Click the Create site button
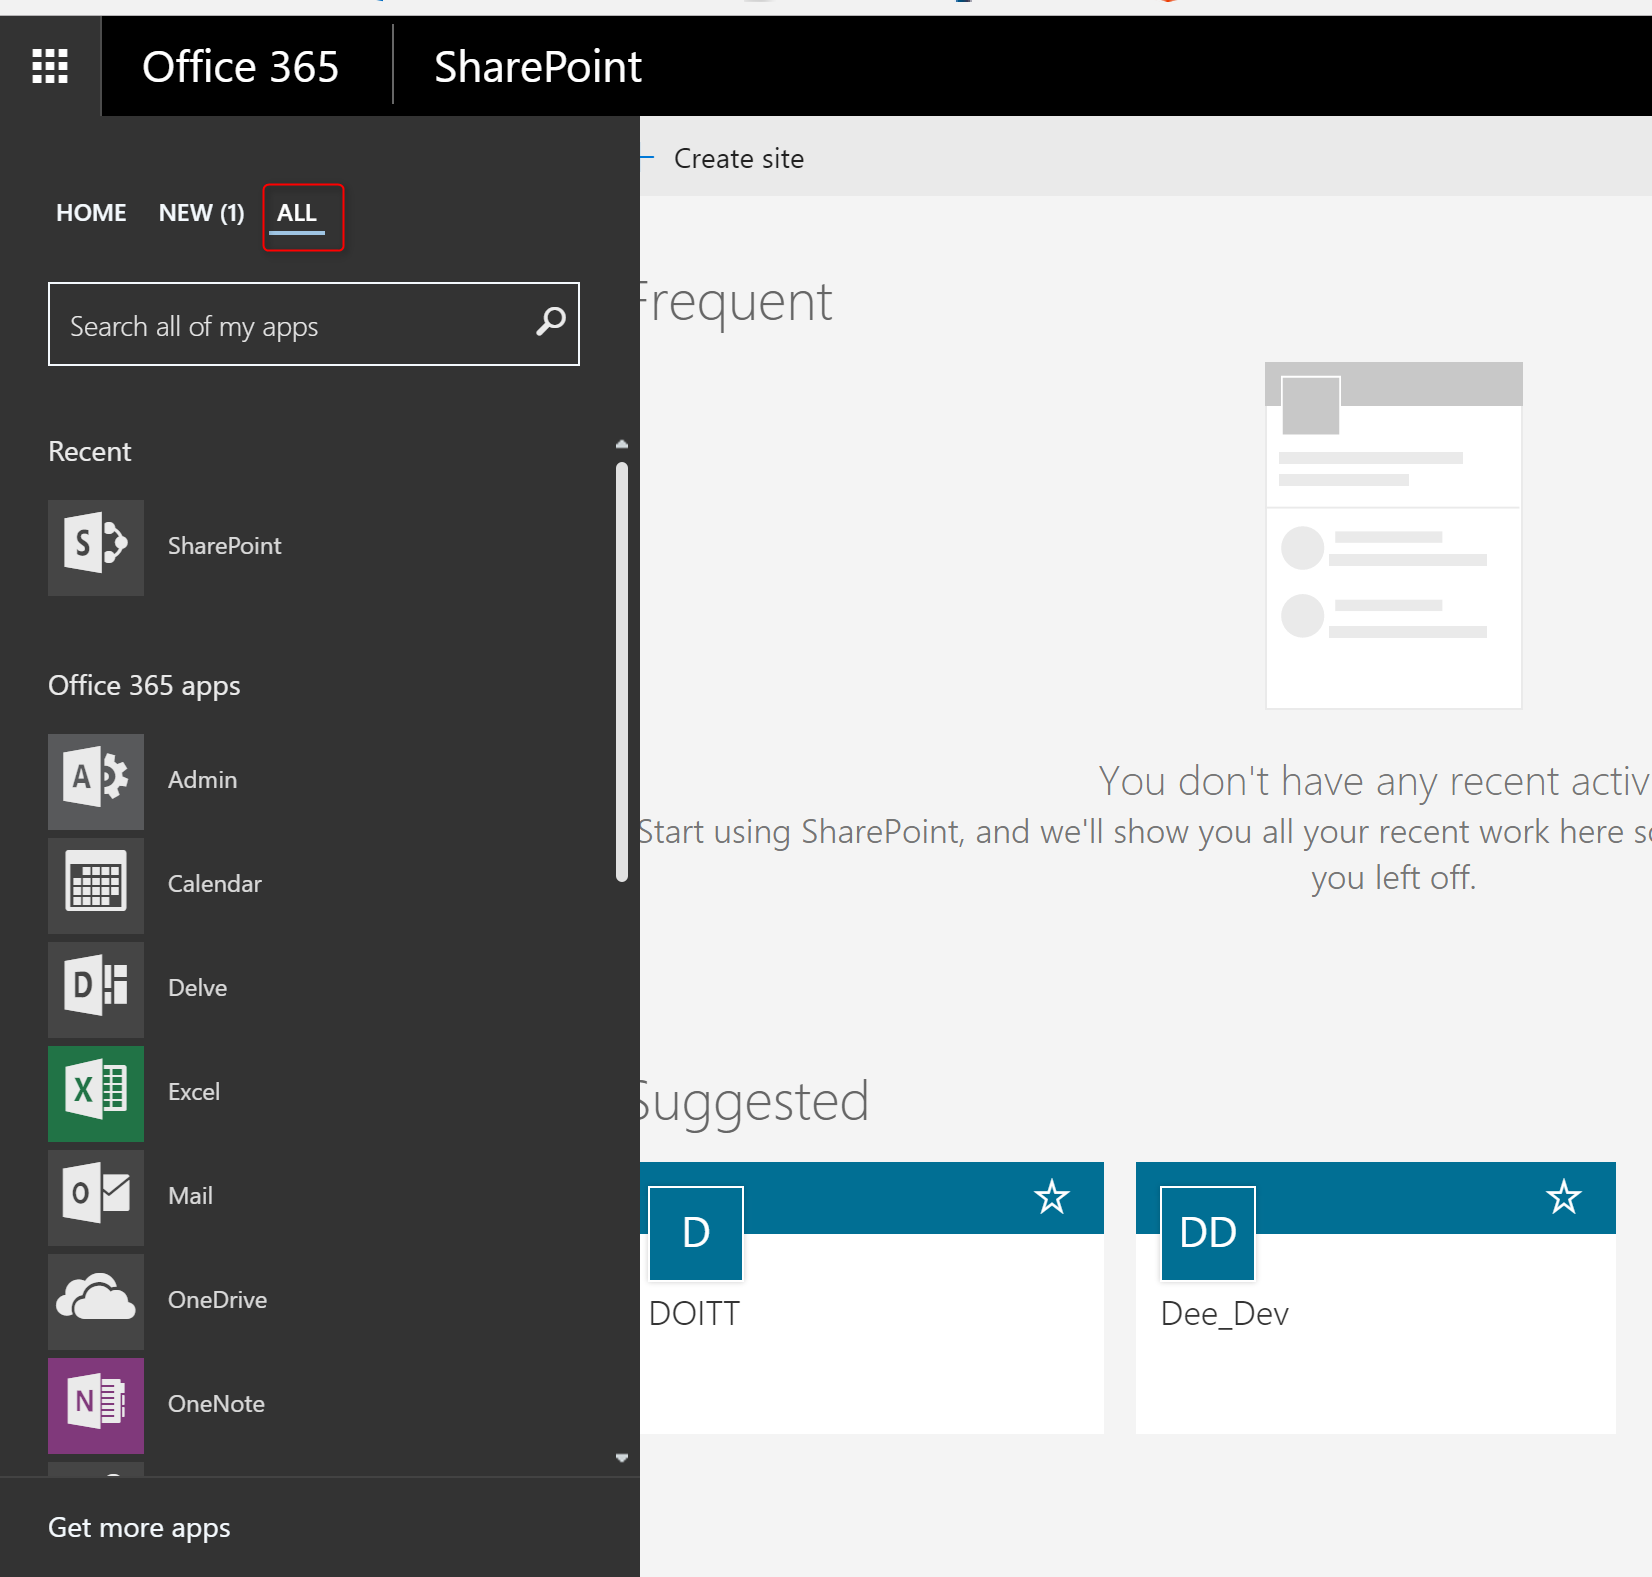1652x1577 pixels. (x=738, y=158)
